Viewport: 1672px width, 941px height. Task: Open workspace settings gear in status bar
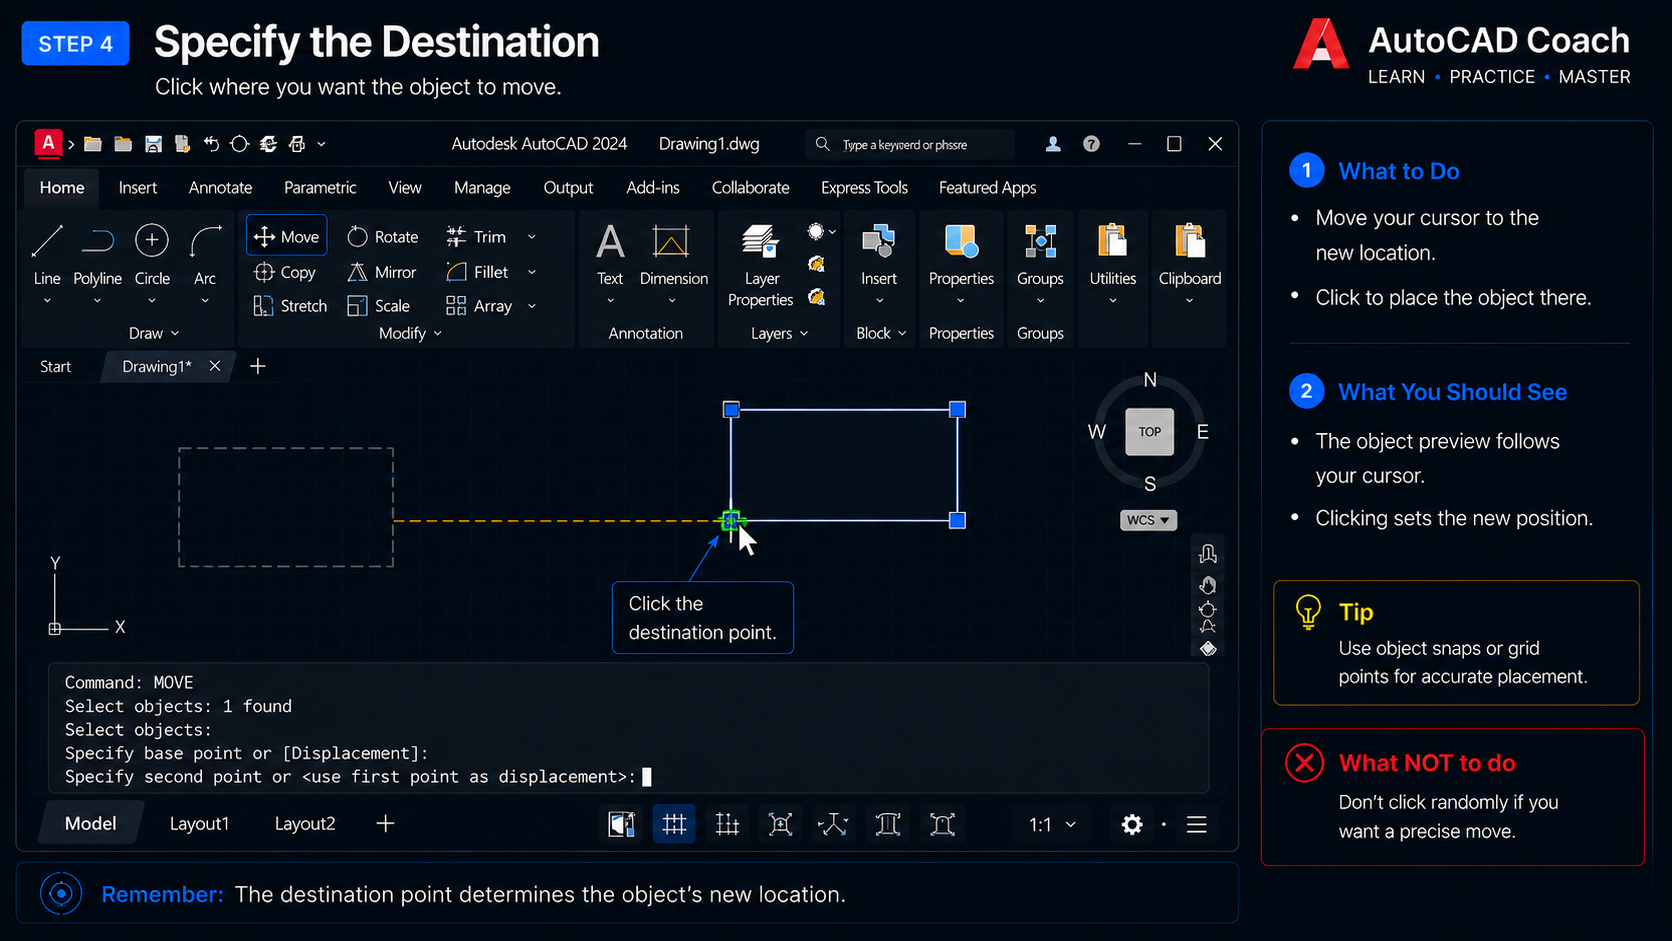pos(1132,824)
